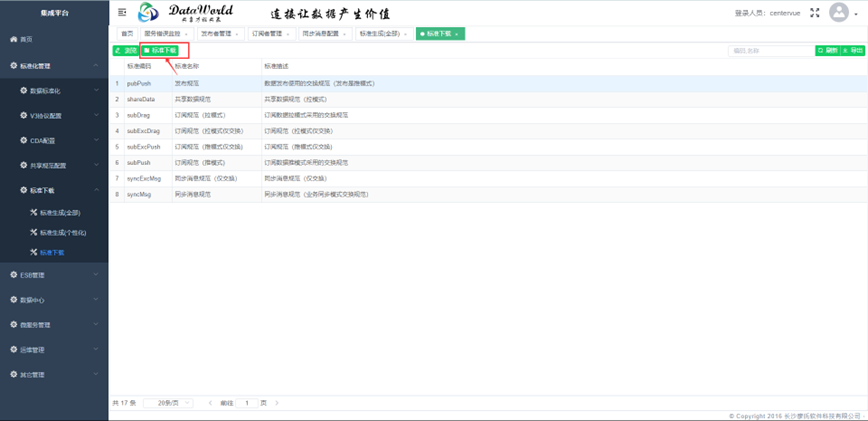Screen dimensions: 868x421
Task: Close the 发布者管理 tab
Action: tap(236, 34)
